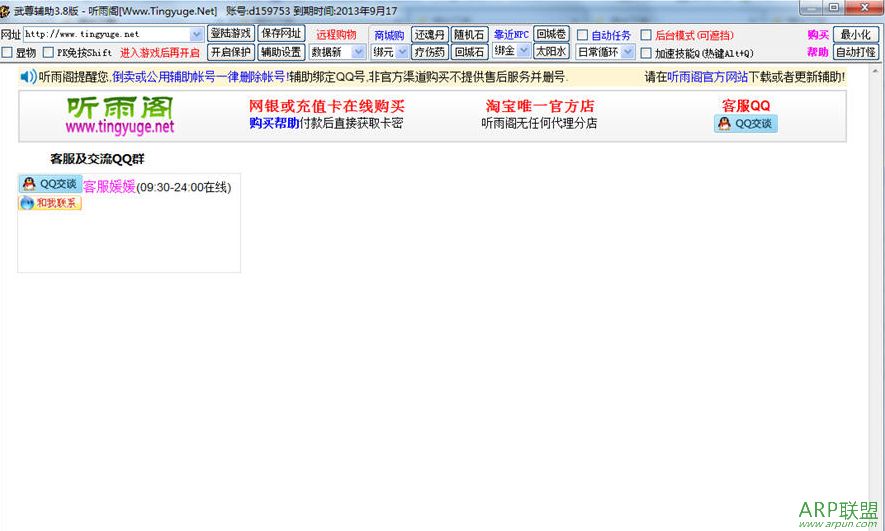Open the QQ交谈 button under 客服QQ
This screenshot has height=531, width=885.
745,123
